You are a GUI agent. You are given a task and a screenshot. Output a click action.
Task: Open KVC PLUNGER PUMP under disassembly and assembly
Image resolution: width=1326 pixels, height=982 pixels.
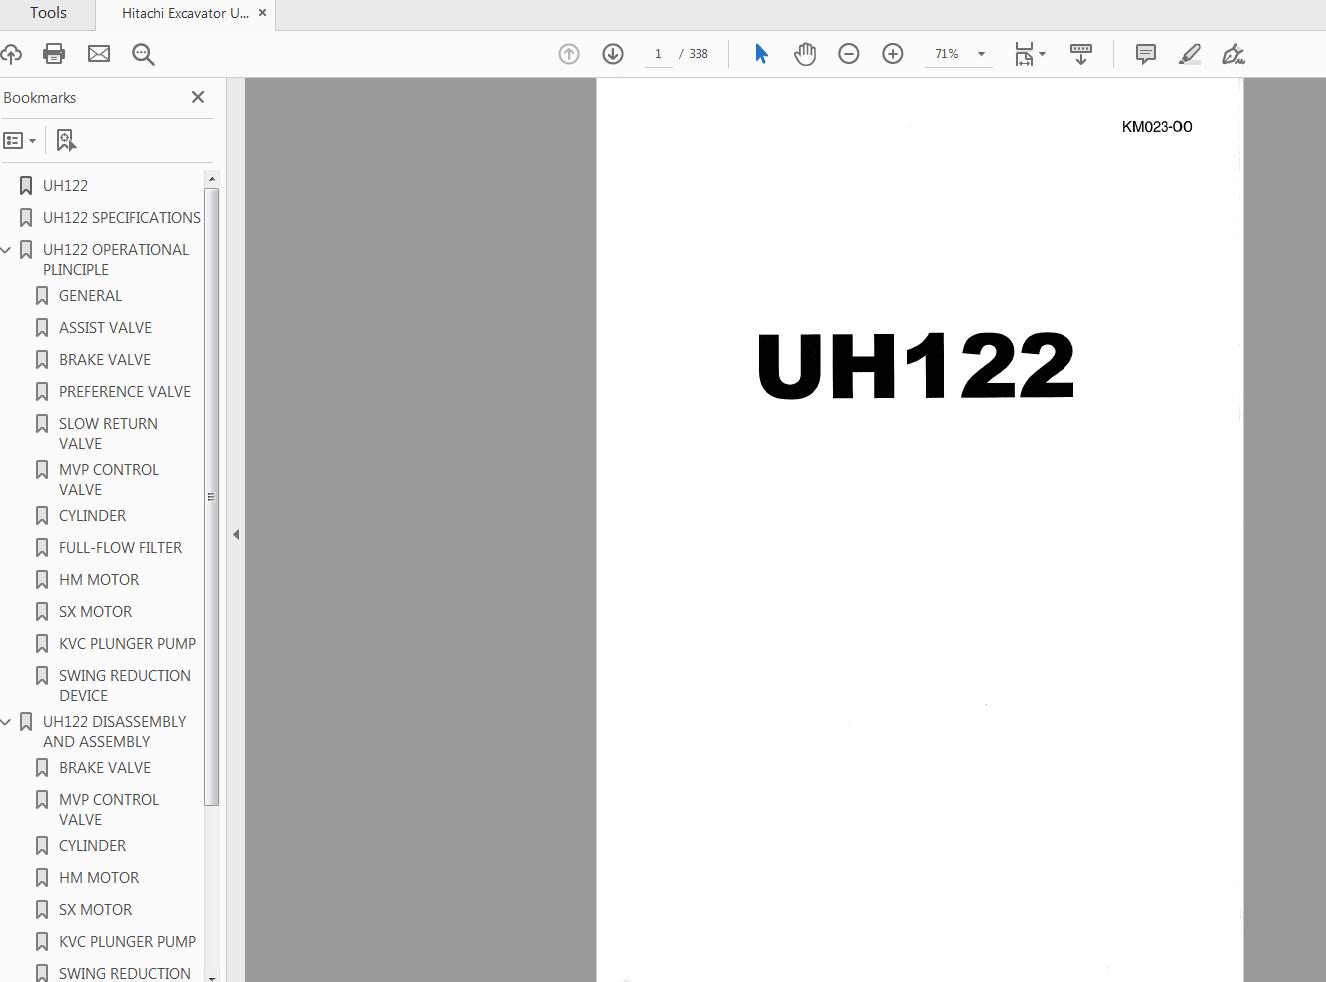[x=127, y=942]
